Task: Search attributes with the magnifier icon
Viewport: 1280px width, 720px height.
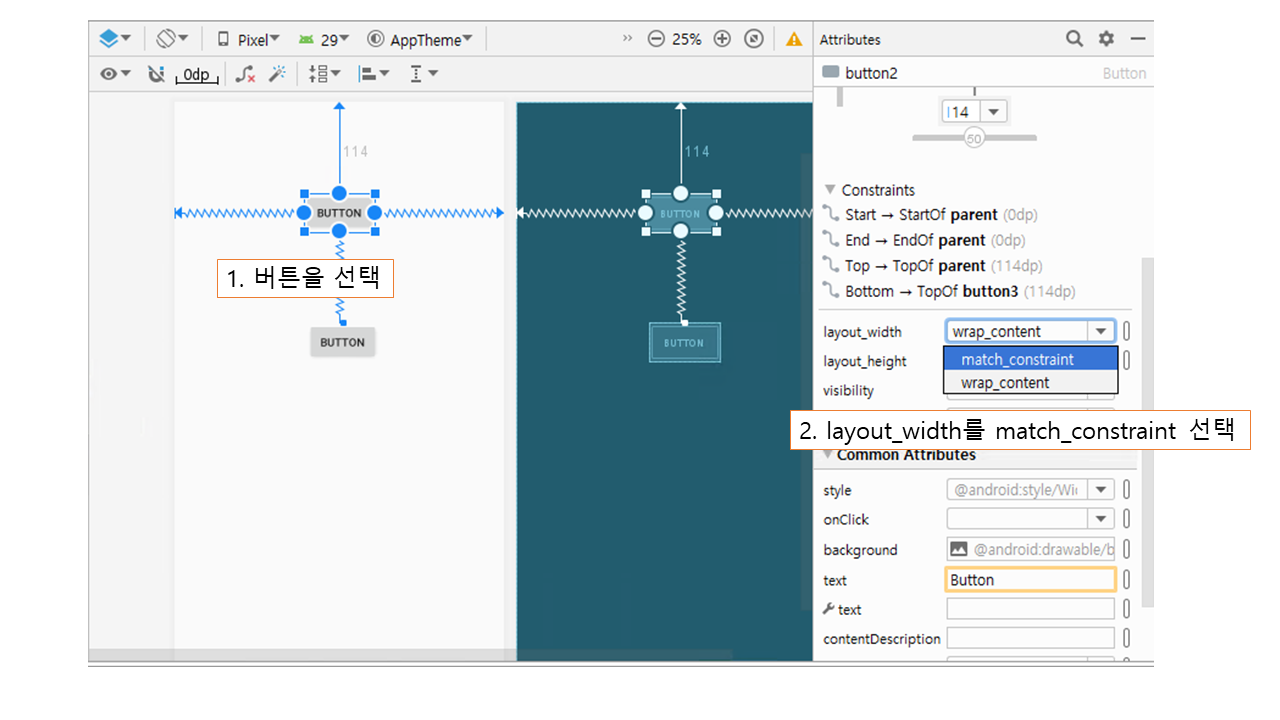Action: coord(1074,39)
